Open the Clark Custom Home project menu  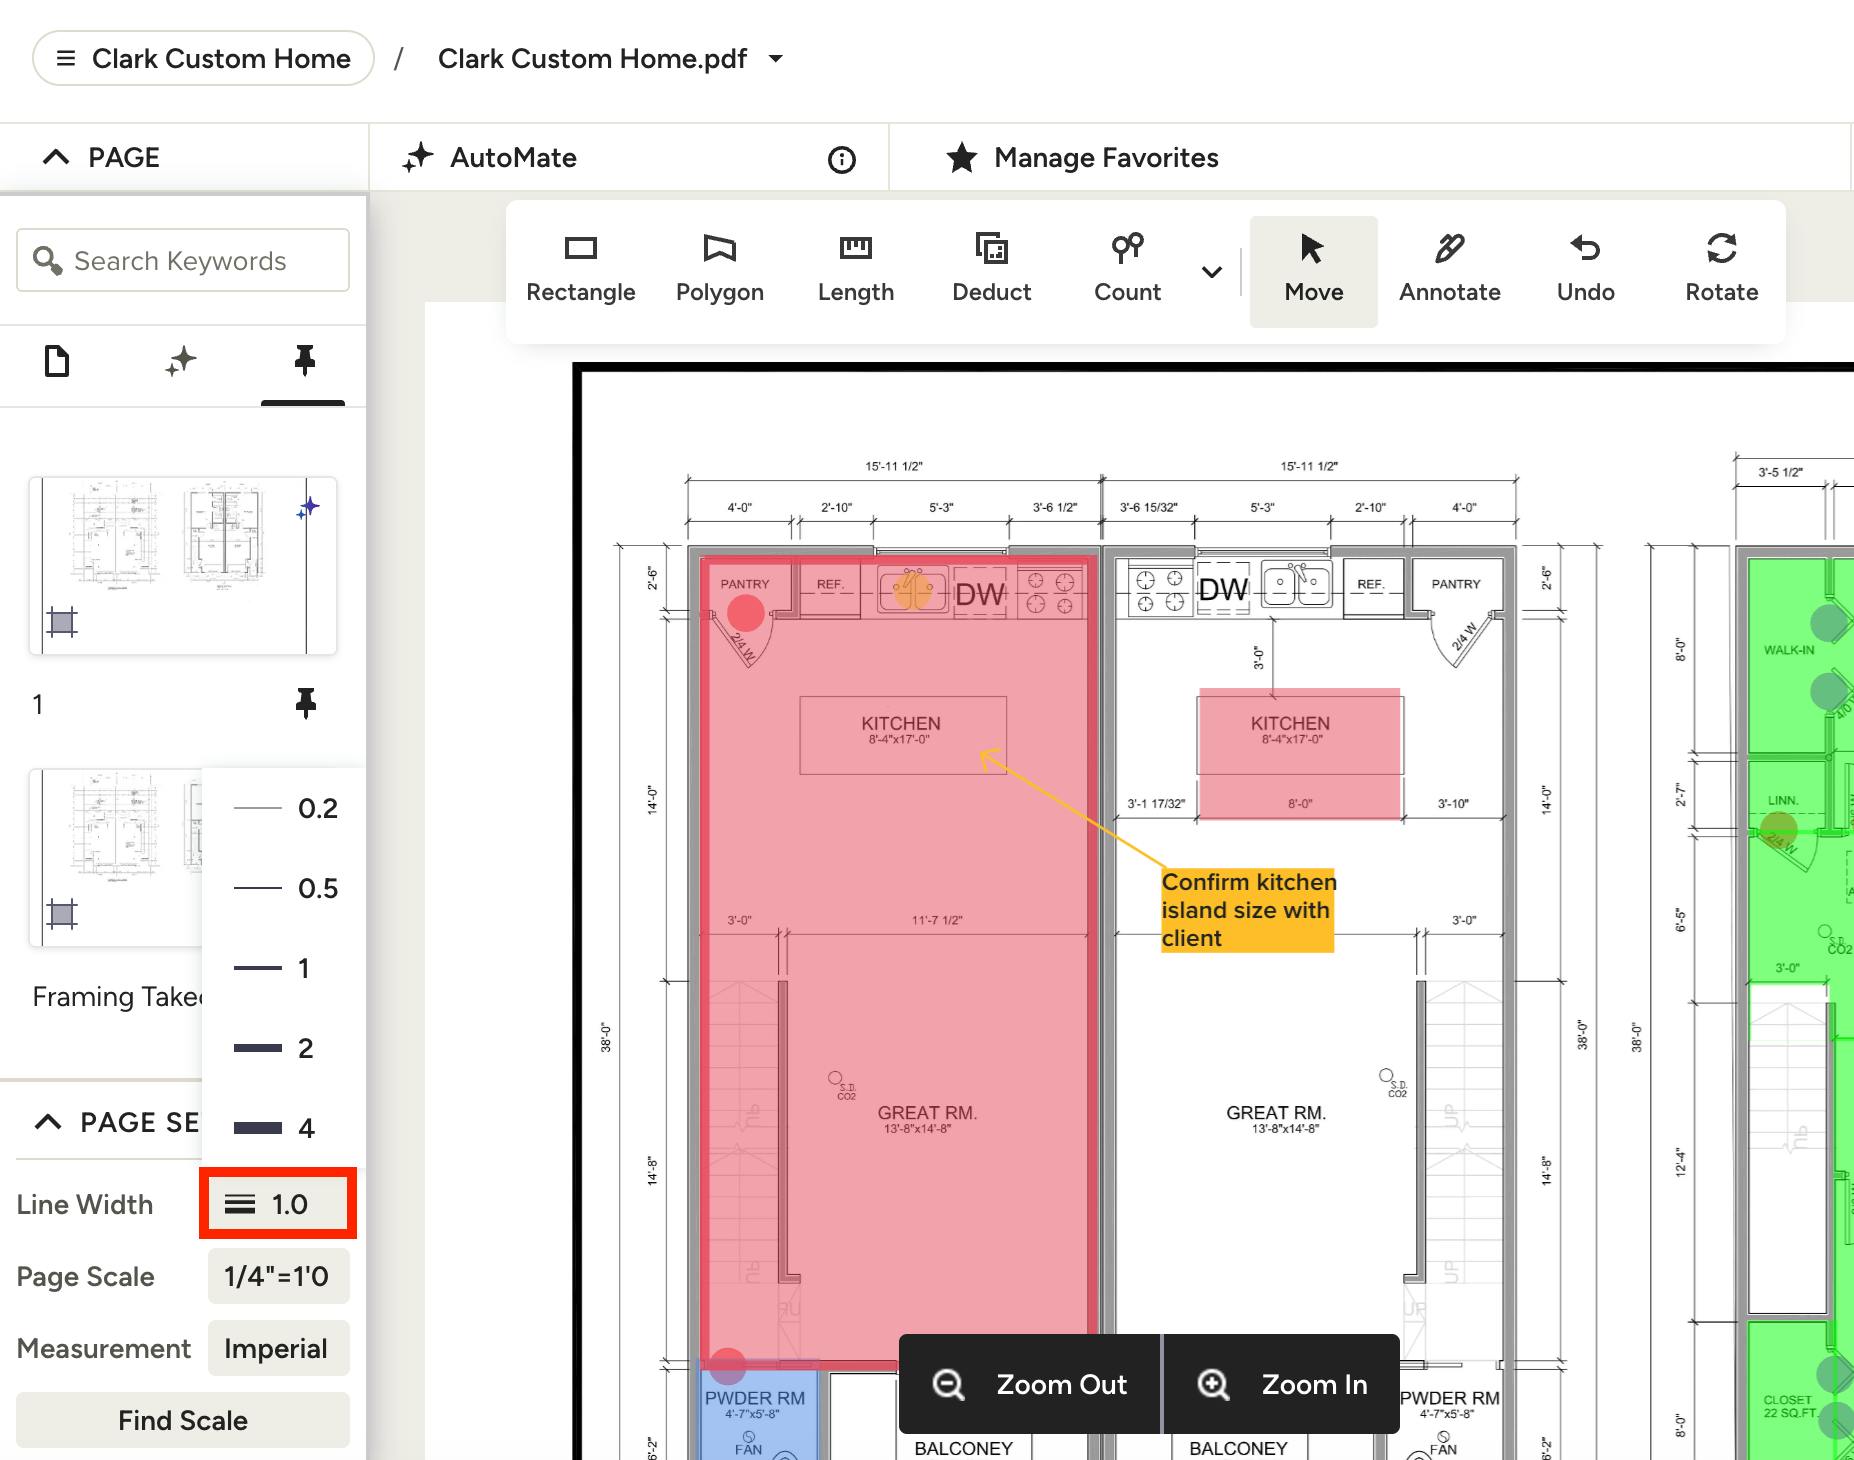[203, 58]
